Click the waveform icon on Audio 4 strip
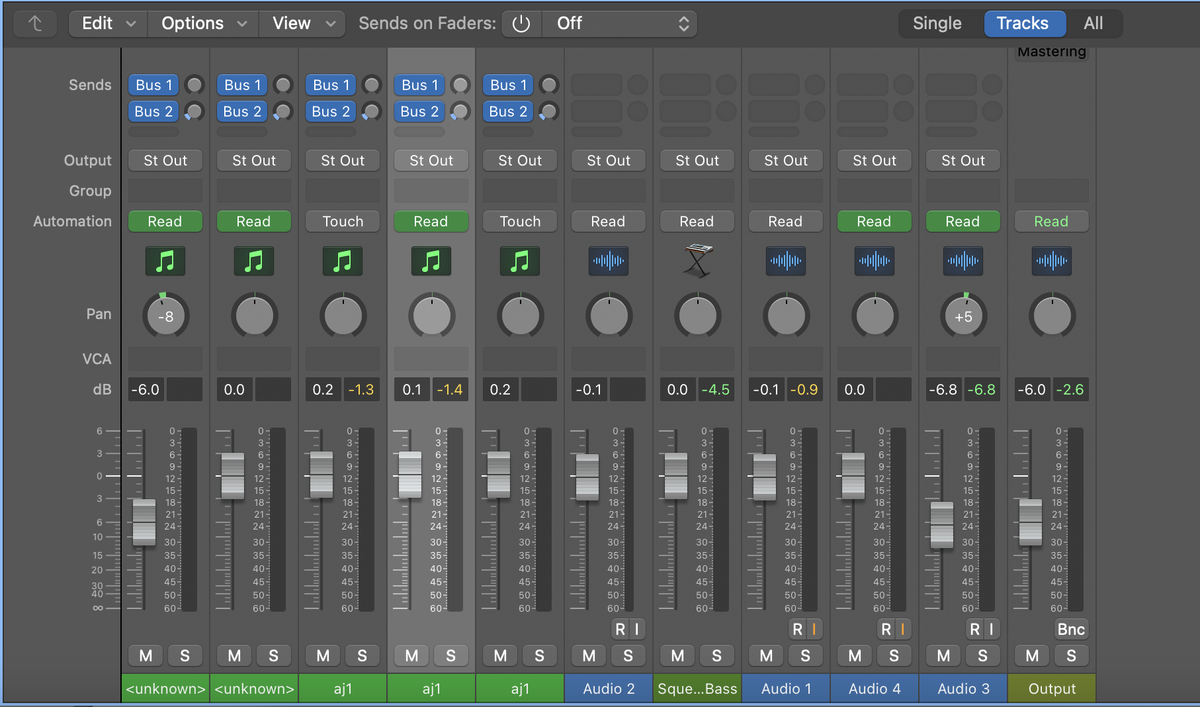1200x707 pixels. coord(875,262)
